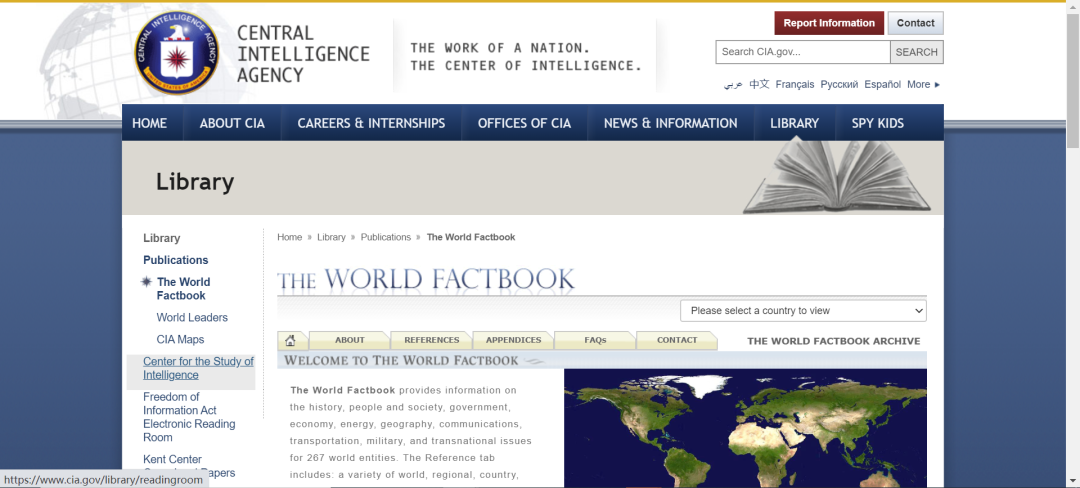Open the World Leaders sidebar link

coord(192,317)
